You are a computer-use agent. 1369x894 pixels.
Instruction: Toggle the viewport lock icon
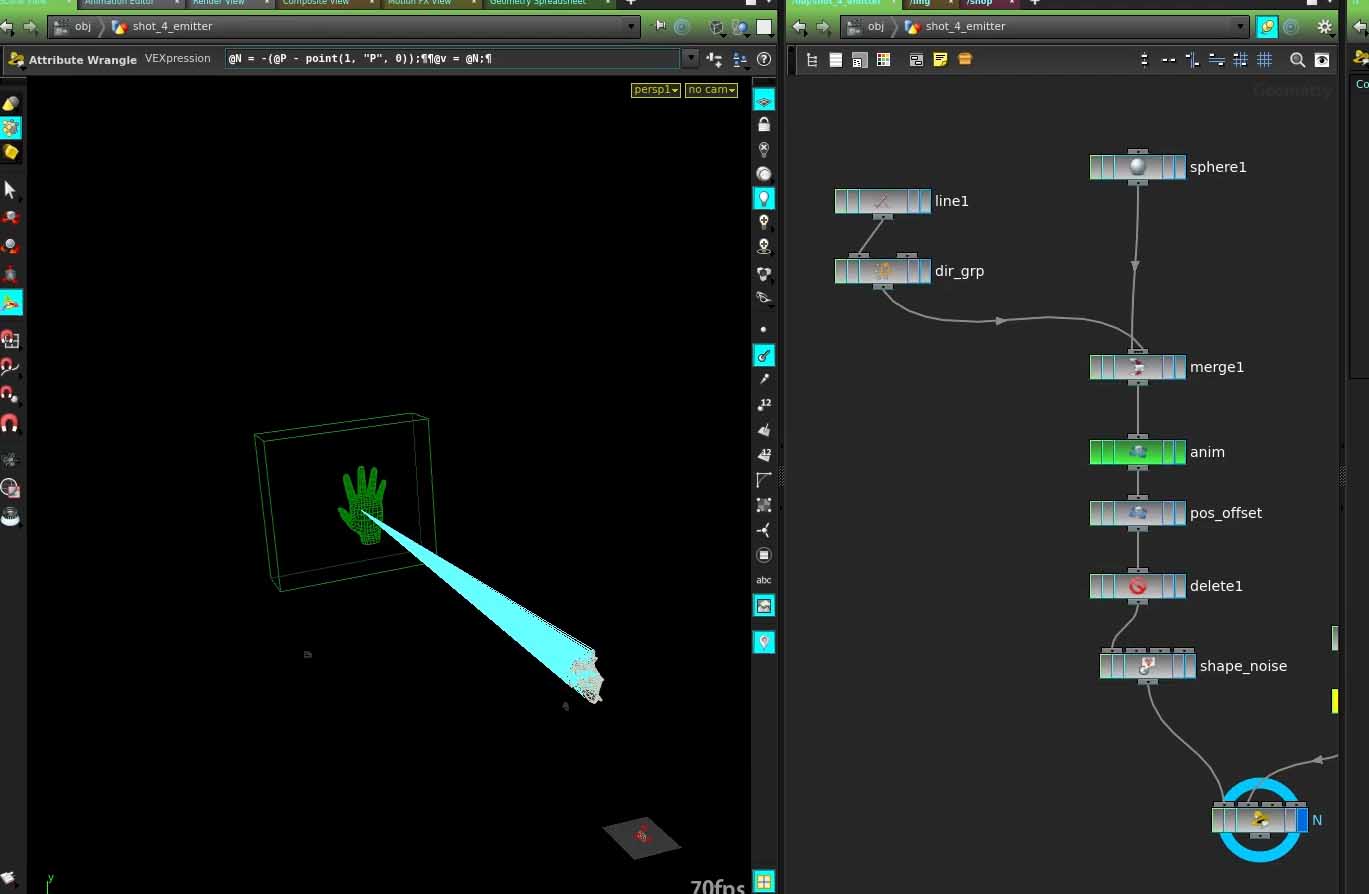(x=764, y=125)
